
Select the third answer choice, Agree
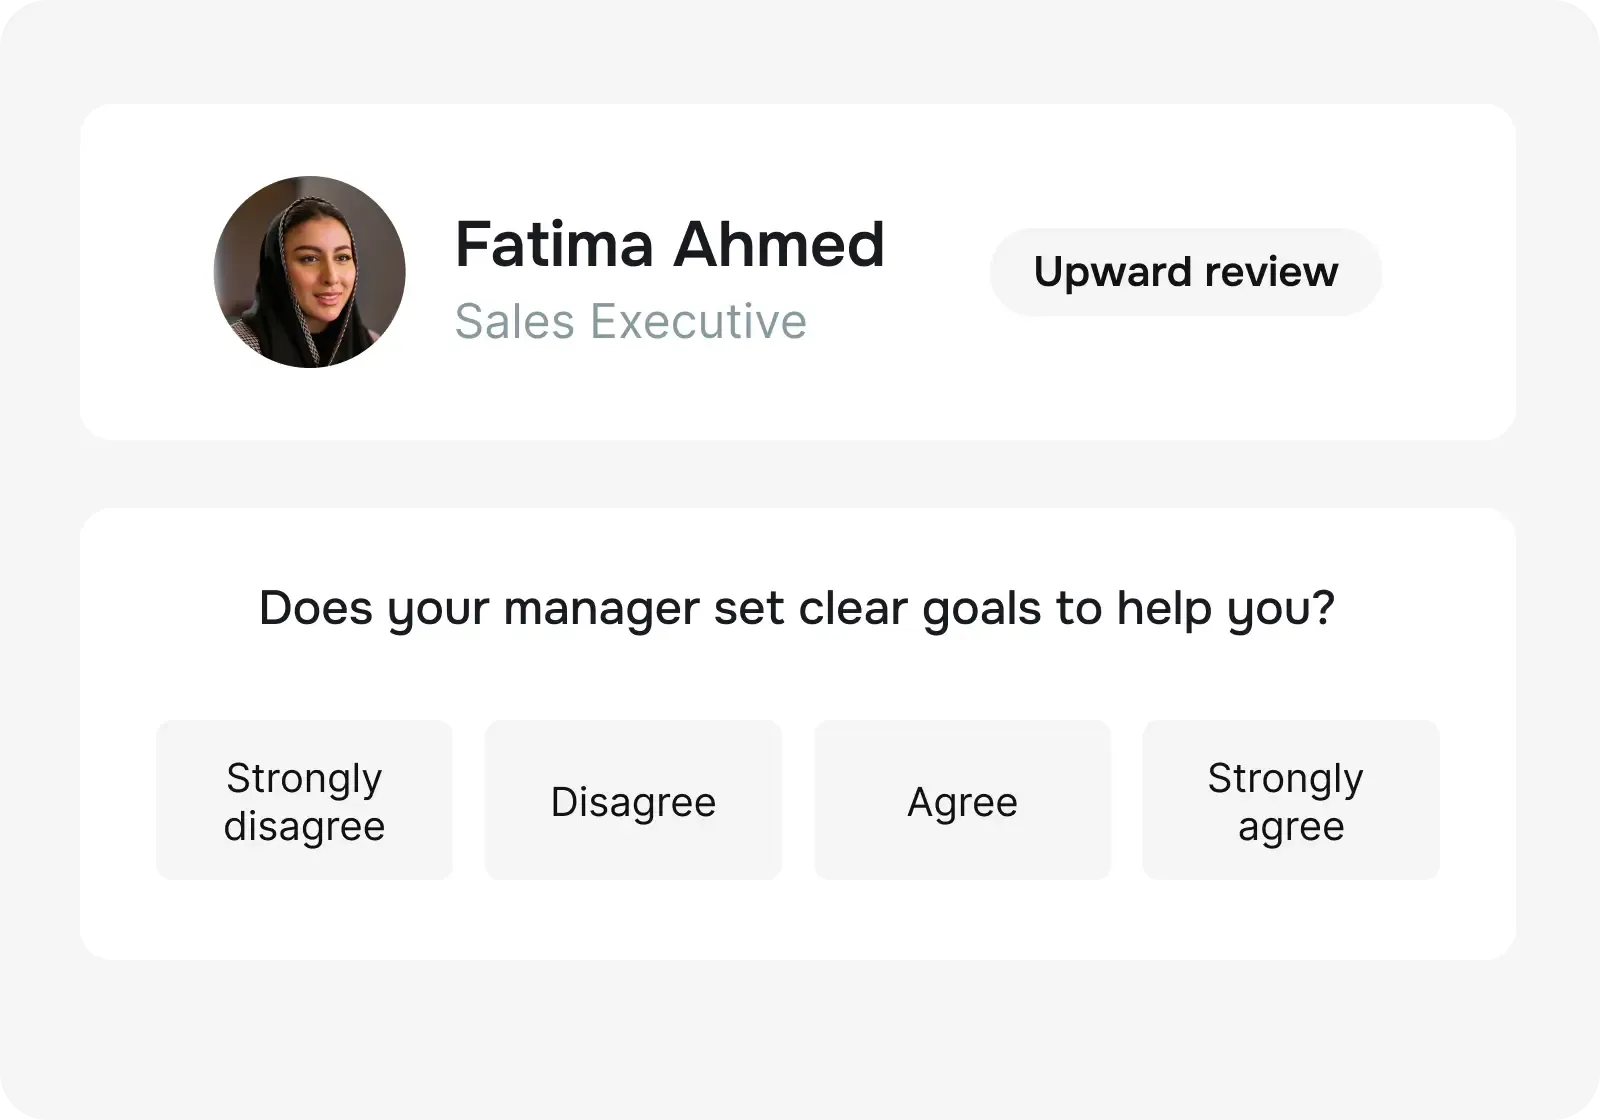[962, 800]
